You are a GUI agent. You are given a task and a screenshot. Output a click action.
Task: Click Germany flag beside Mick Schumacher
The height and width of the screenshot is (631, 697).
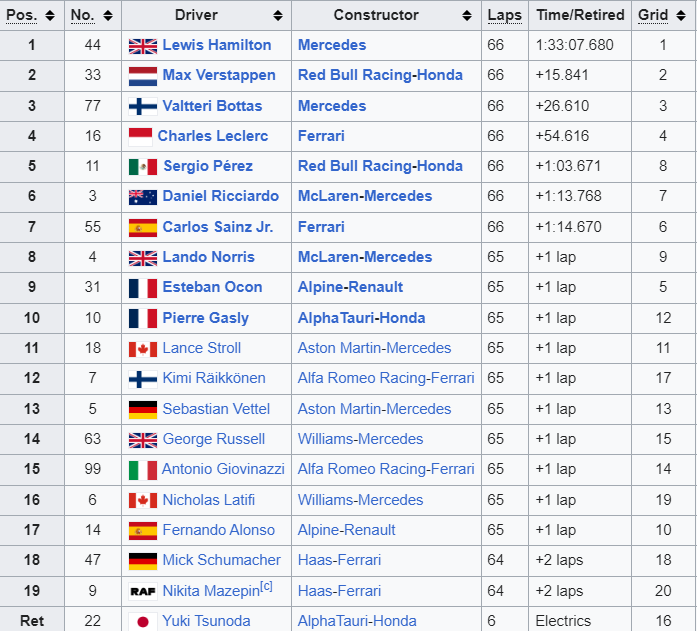point(143,561)
